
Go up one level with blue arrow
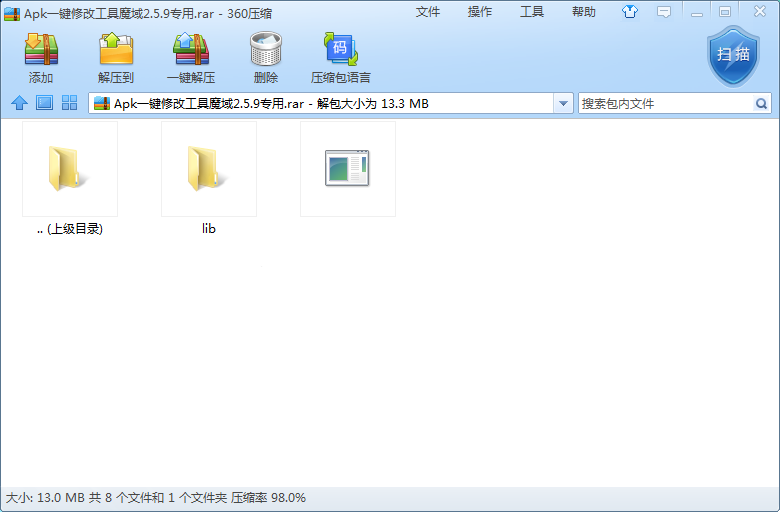click(19, 103)
